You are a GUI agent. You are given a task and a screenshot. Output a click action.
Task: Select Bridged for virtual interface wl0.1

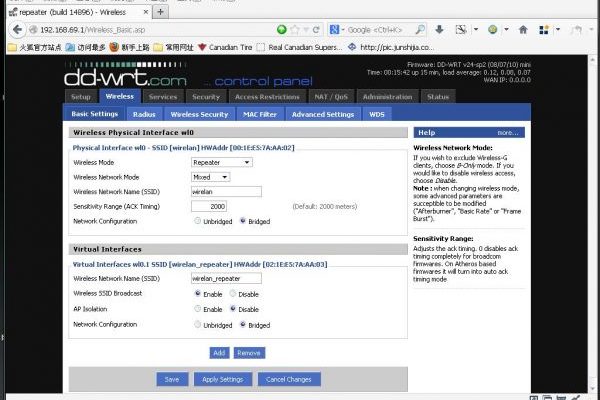[243, 325]
